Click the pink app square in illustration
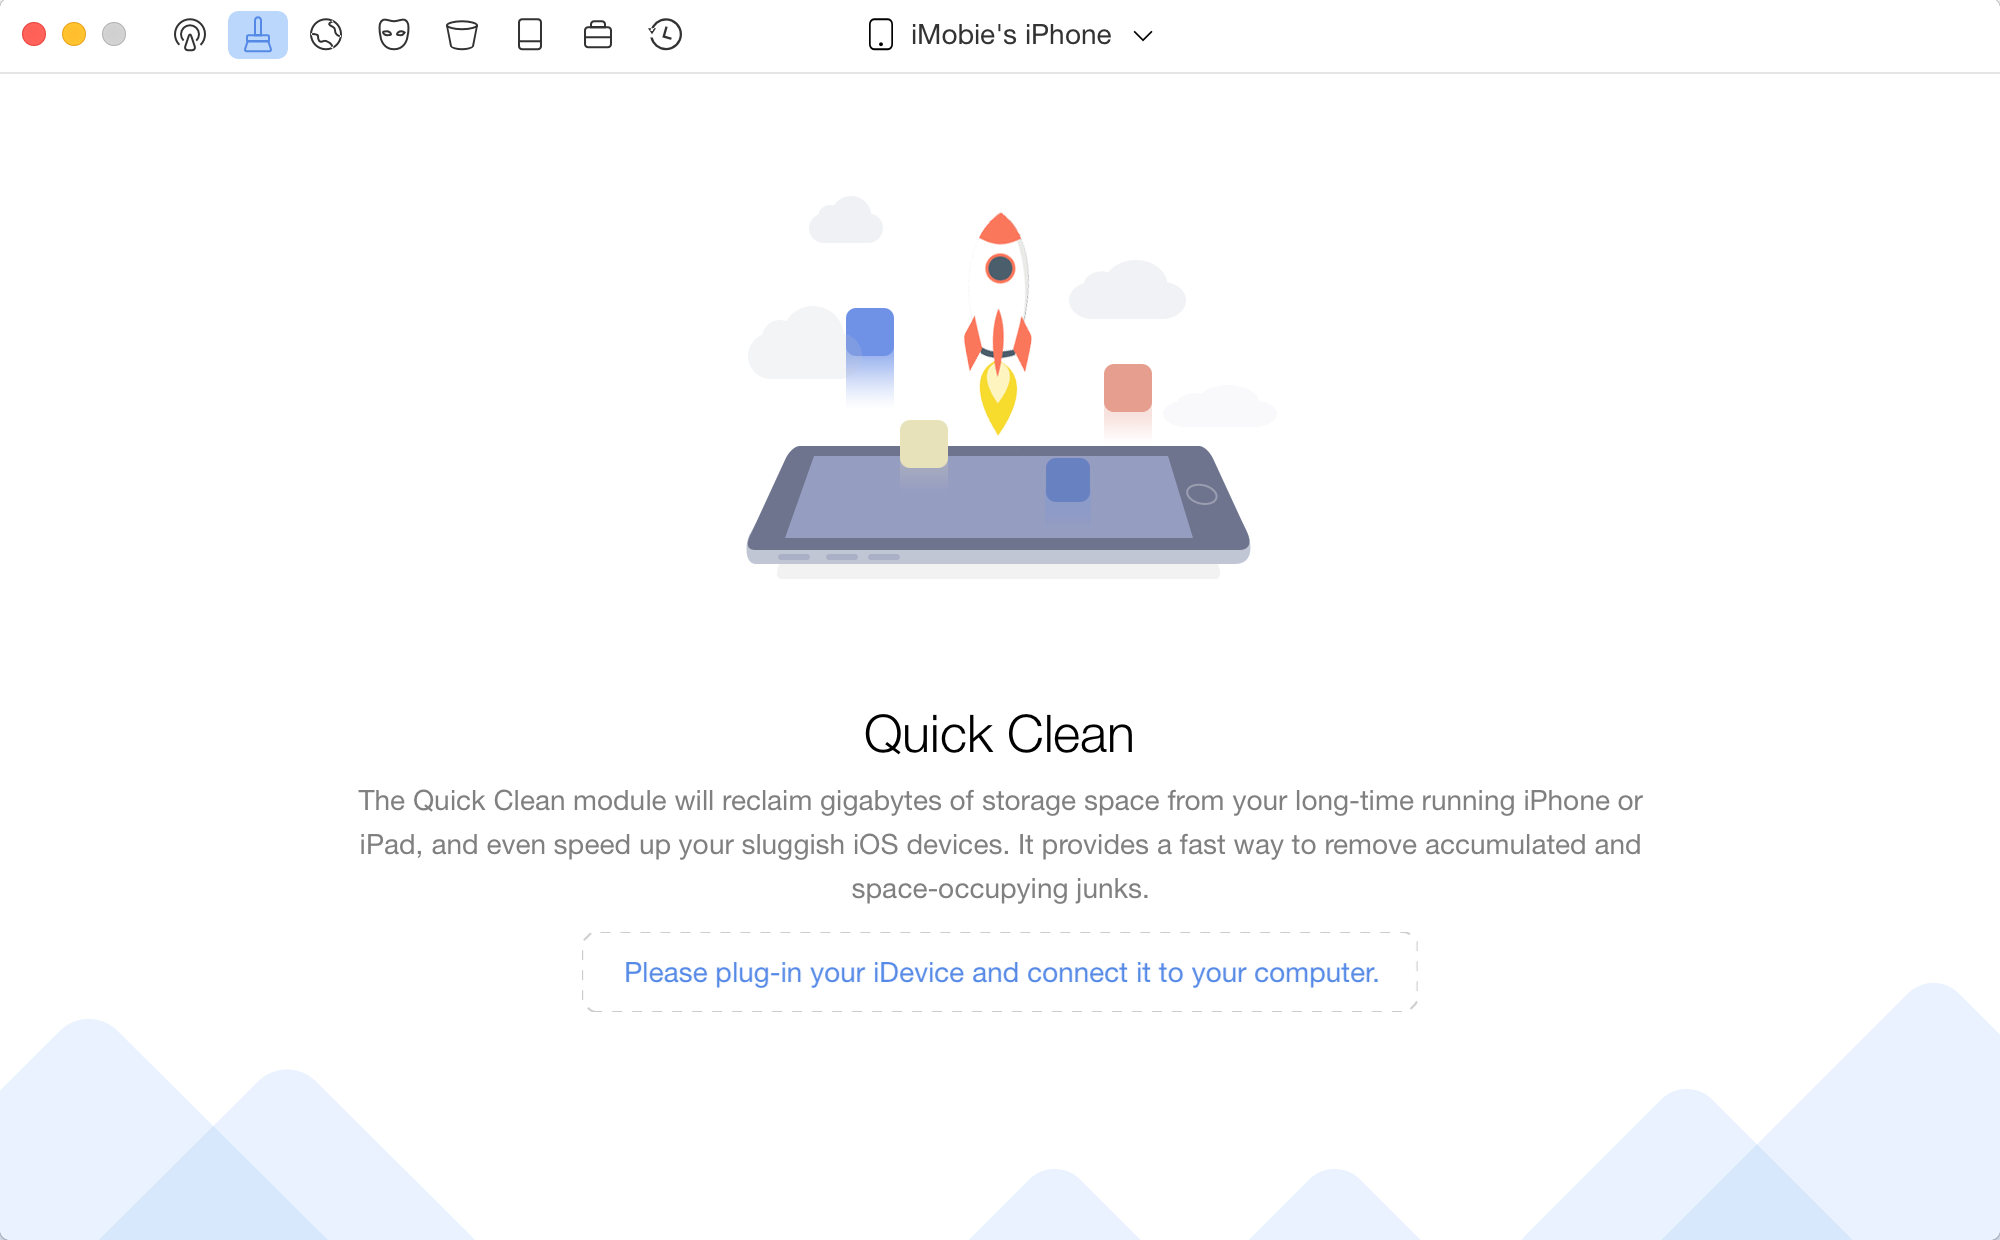 pyautogui.click(x=1128, y=388)
